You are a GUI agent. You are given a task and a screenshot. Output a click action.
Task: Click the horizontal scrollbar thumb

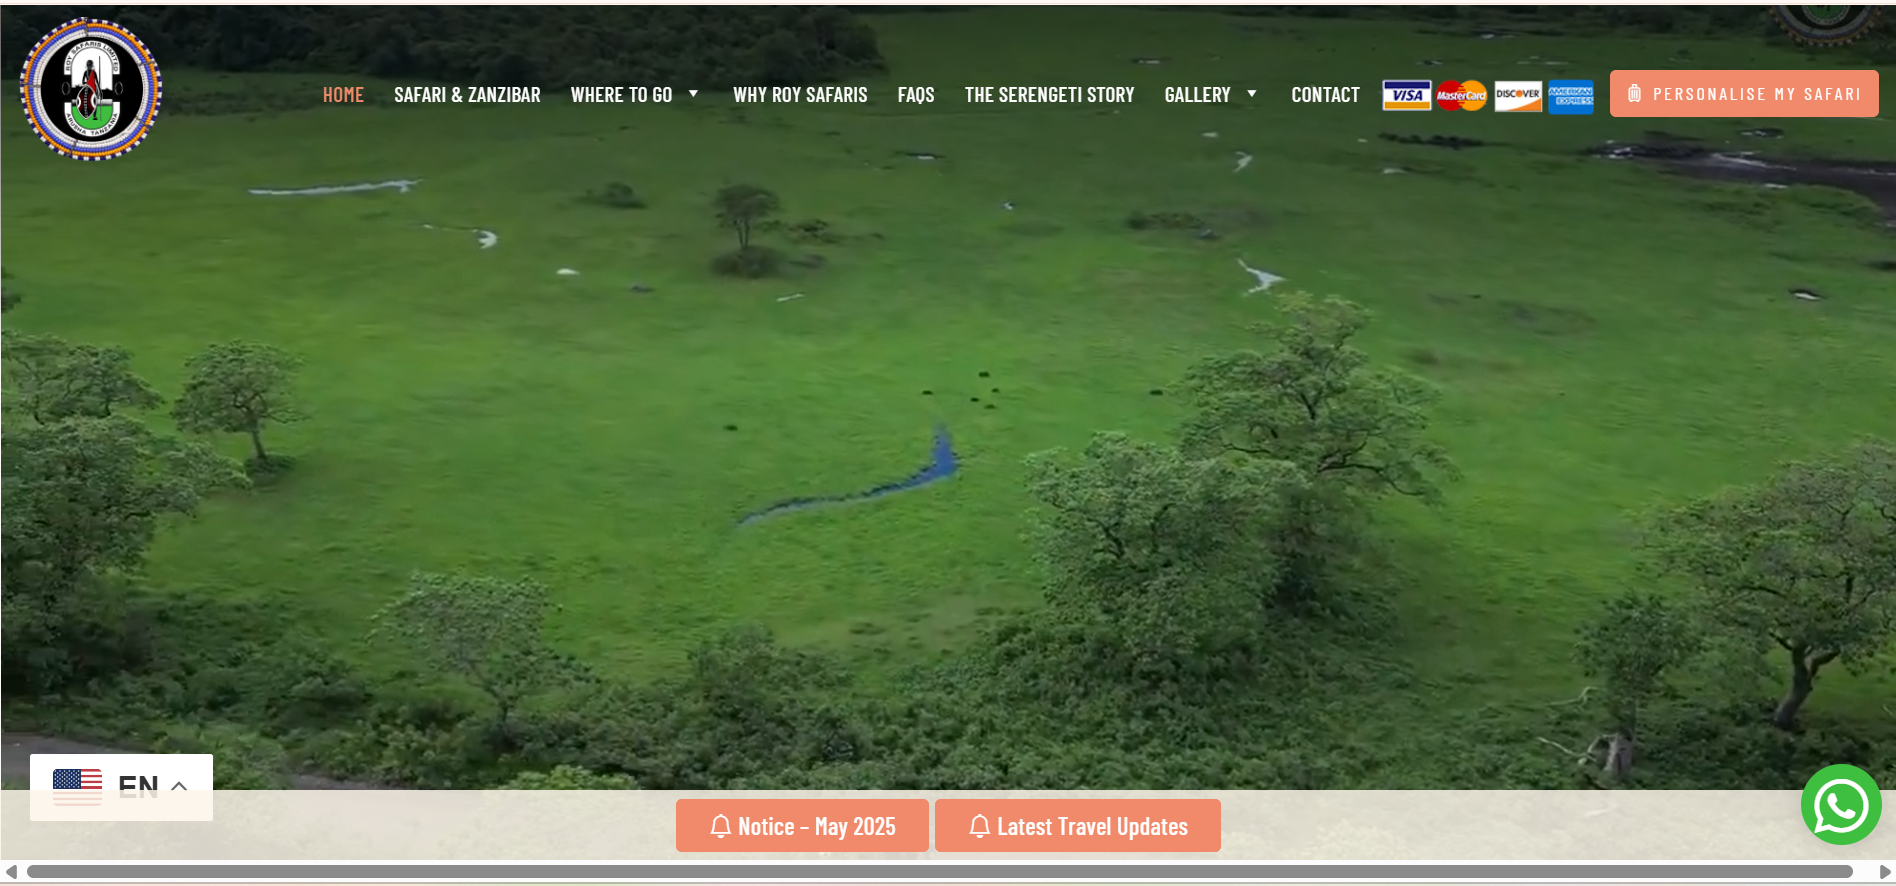pos(940,872)
